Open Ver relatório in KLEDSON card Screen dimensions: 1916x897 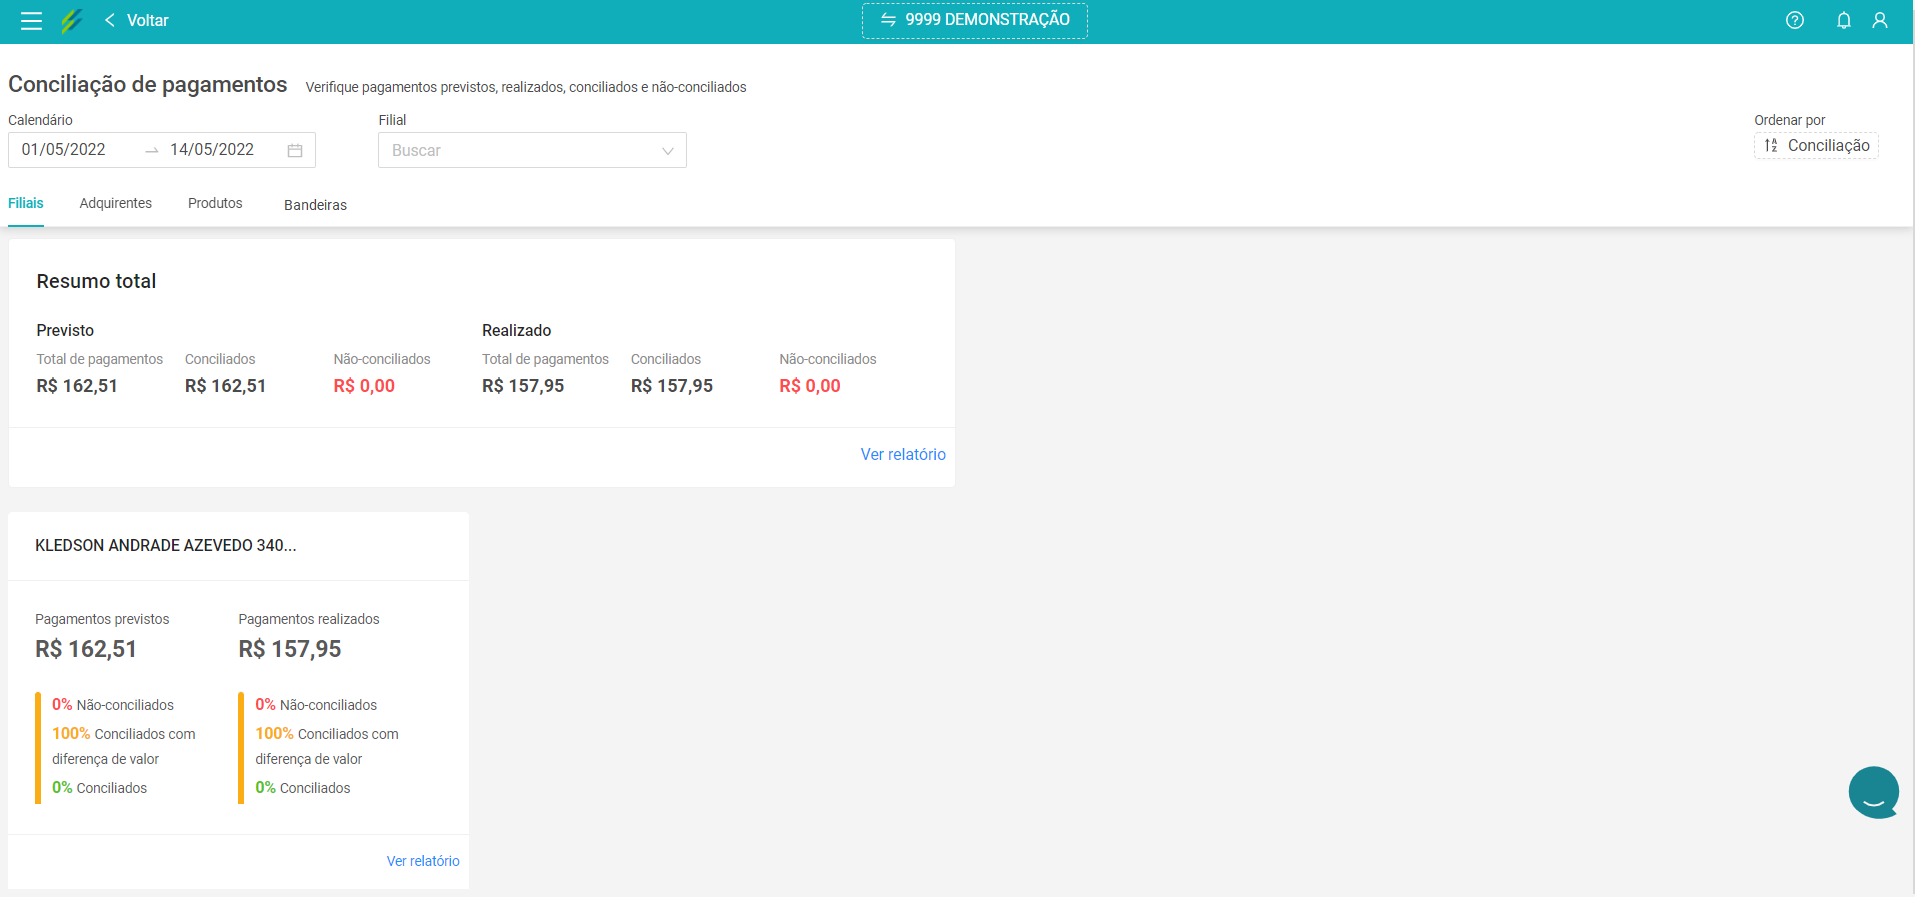[x=423, y=861]
